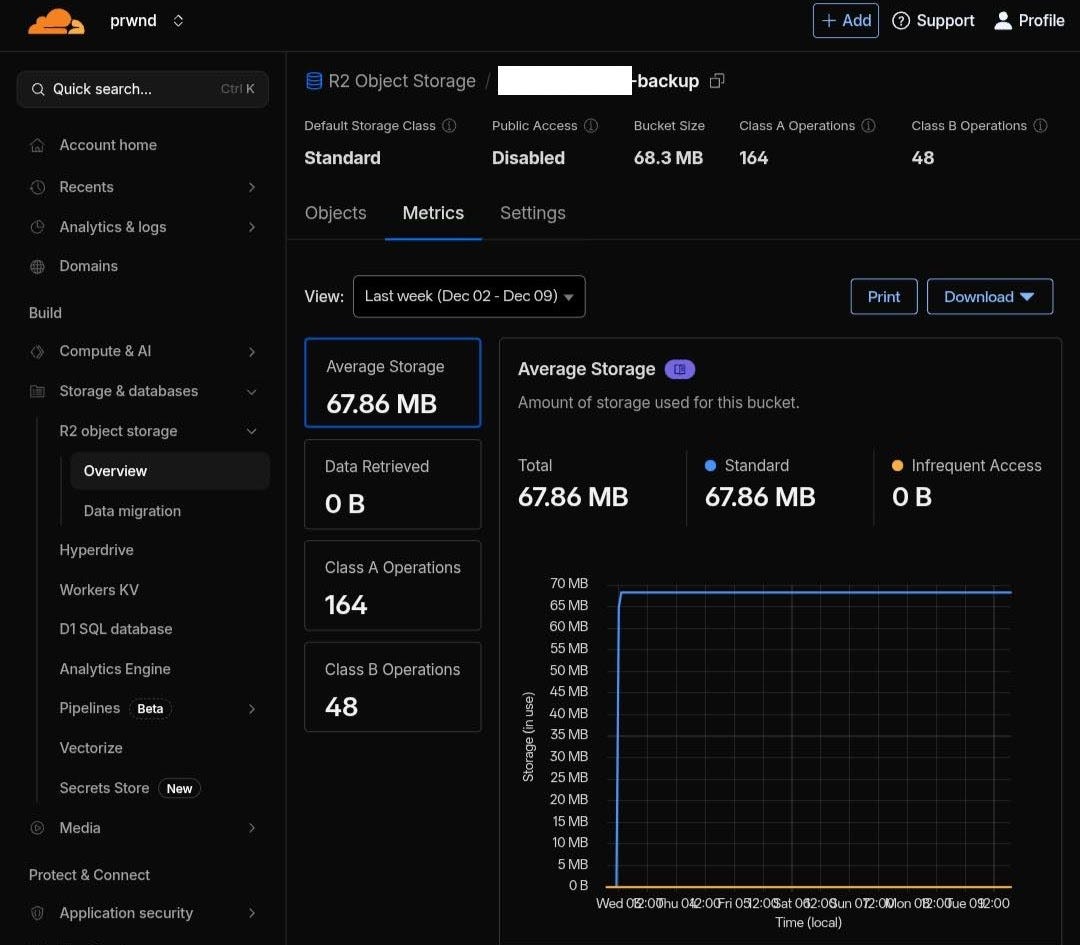
Task: Collapse Storage & databases section
Action: (251, 392)
